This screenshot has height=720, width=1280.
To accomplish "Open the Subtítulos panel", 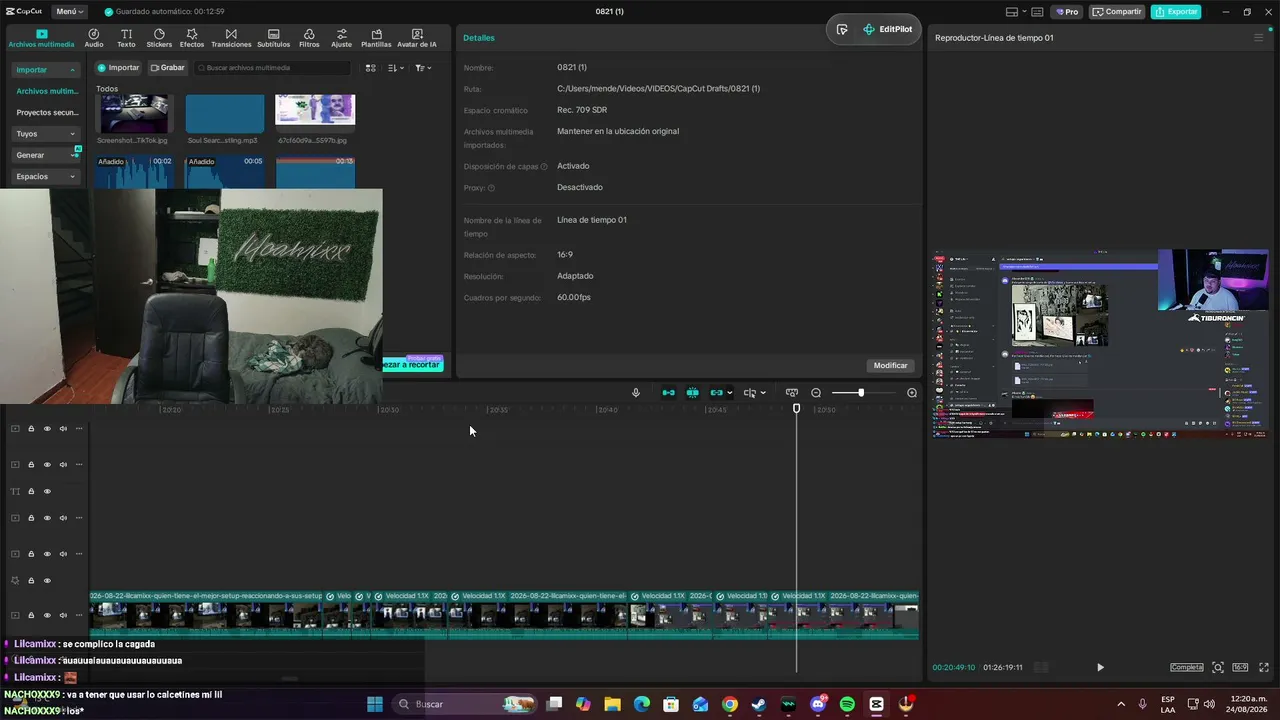I will point(273,38).
